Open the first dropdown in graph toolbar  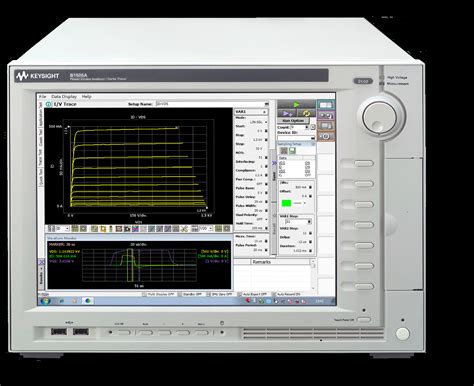point(67,229)
